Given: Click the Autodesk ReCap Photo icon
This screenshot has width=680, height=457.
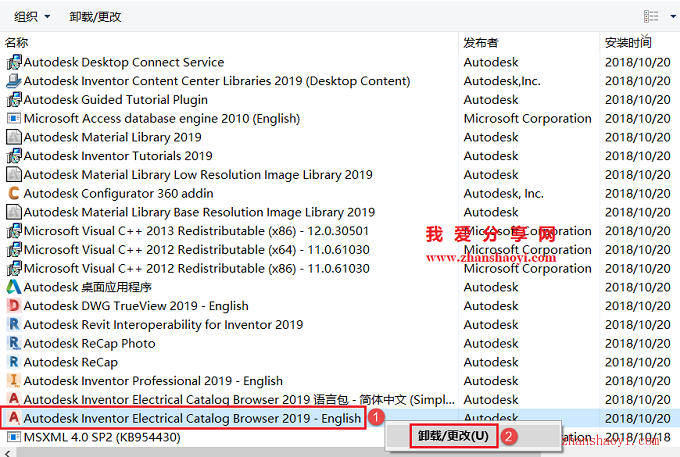Looking at the screenshot, I should click(x=14, y=343).
